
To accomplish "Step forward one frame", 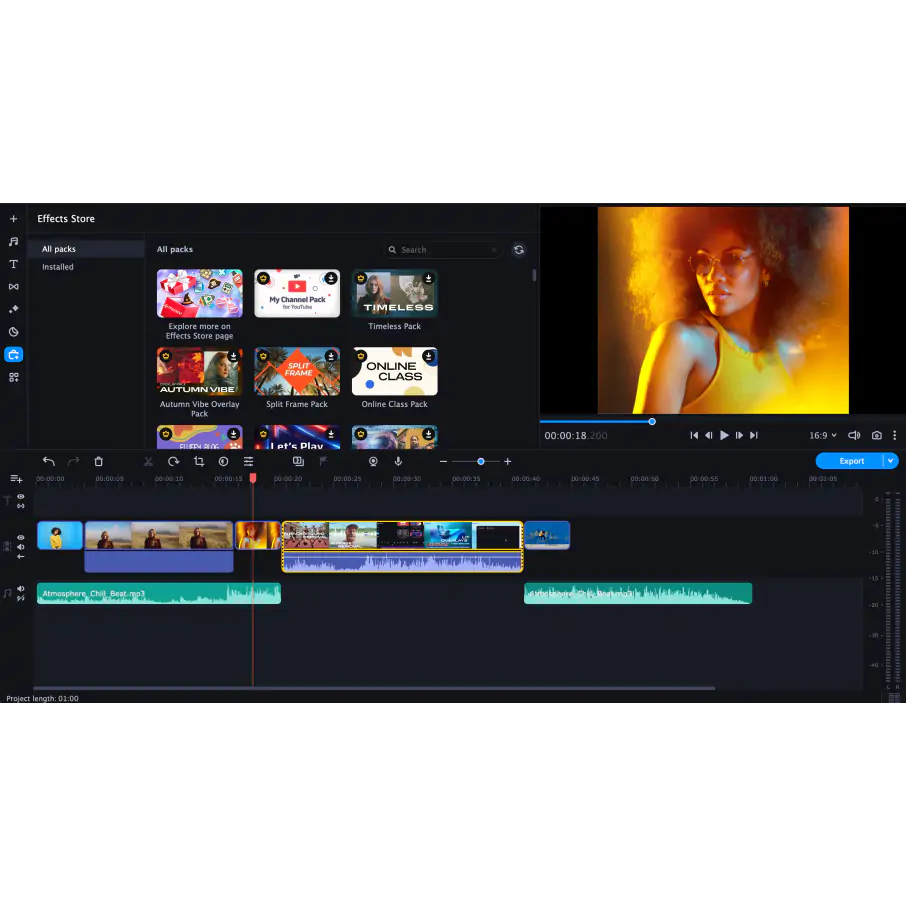I will (x=739, y=435).
